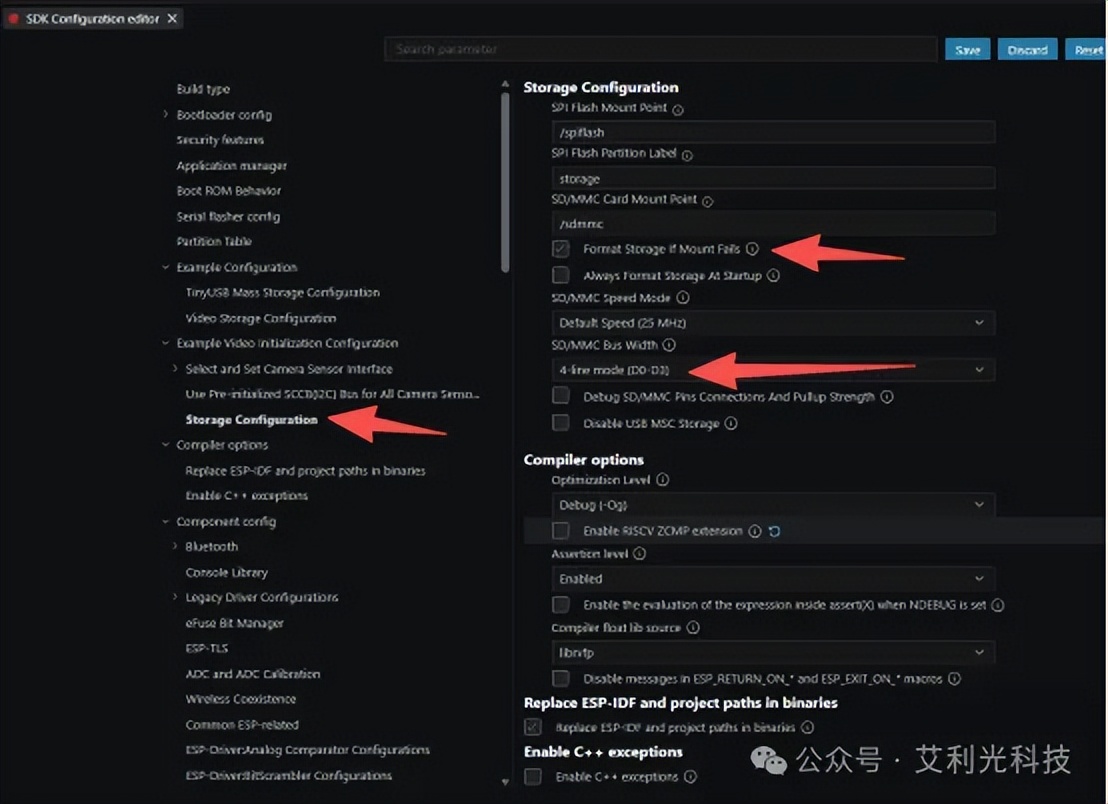Click the settings tree vertical scrollbar
1108x804 pixels.
pyautogui.click(x=505, y=182)
